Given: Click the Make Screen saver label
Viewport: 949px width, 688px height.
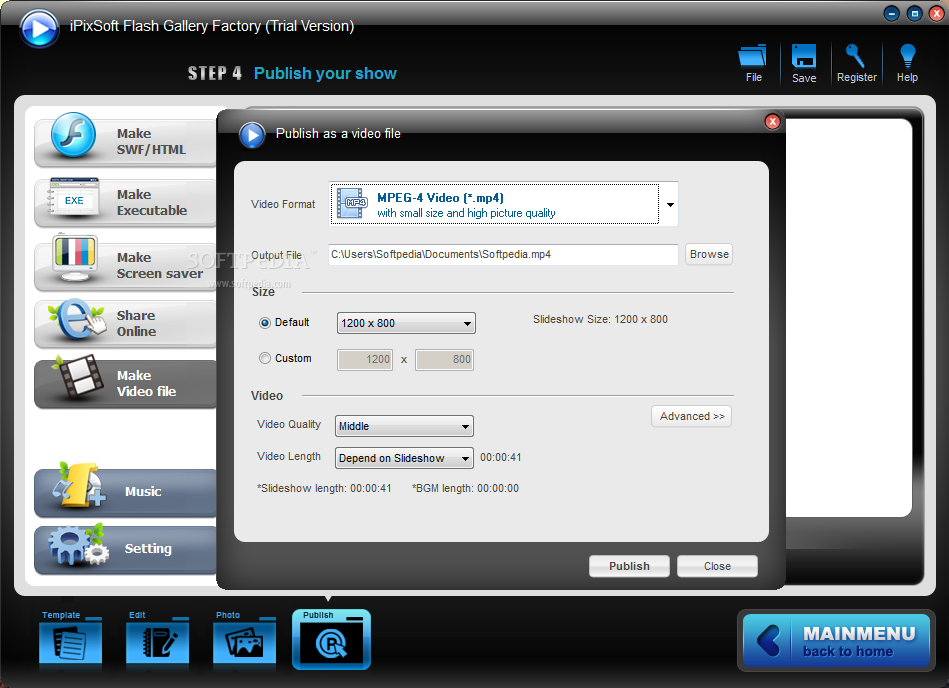Looking at the screenshot, I should coord(160,266).
